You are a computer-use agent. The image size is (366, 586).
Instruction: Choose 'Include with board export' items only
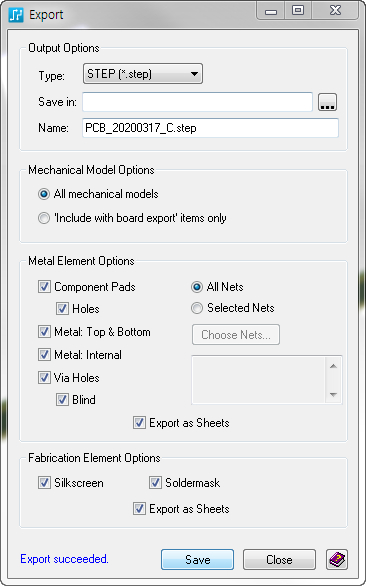click(x=44, y=218)
